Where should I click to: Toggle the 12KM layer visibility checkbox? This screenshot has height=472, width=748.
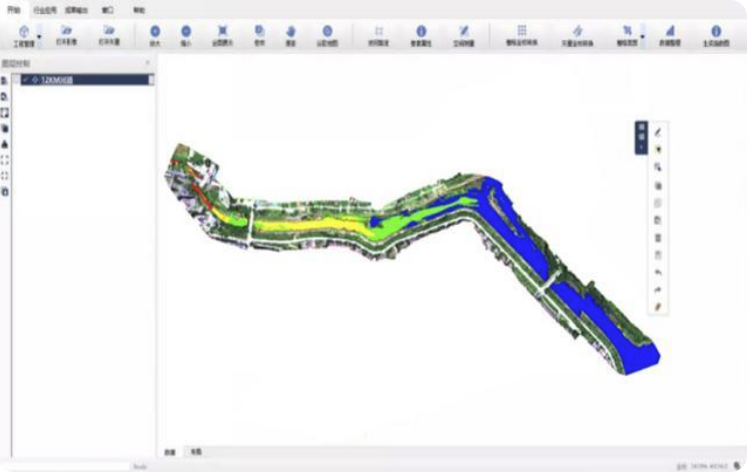coord(26,80)
